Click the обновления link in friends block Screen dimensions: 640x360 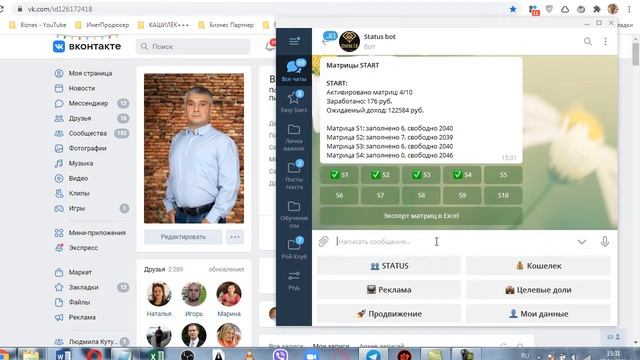[226, 269]
